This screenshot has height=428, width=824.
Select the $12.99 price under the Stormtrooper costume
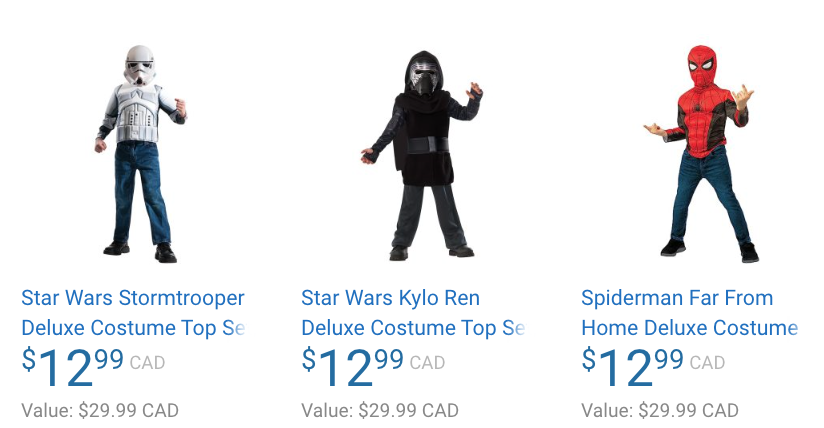tap(72, 365)
